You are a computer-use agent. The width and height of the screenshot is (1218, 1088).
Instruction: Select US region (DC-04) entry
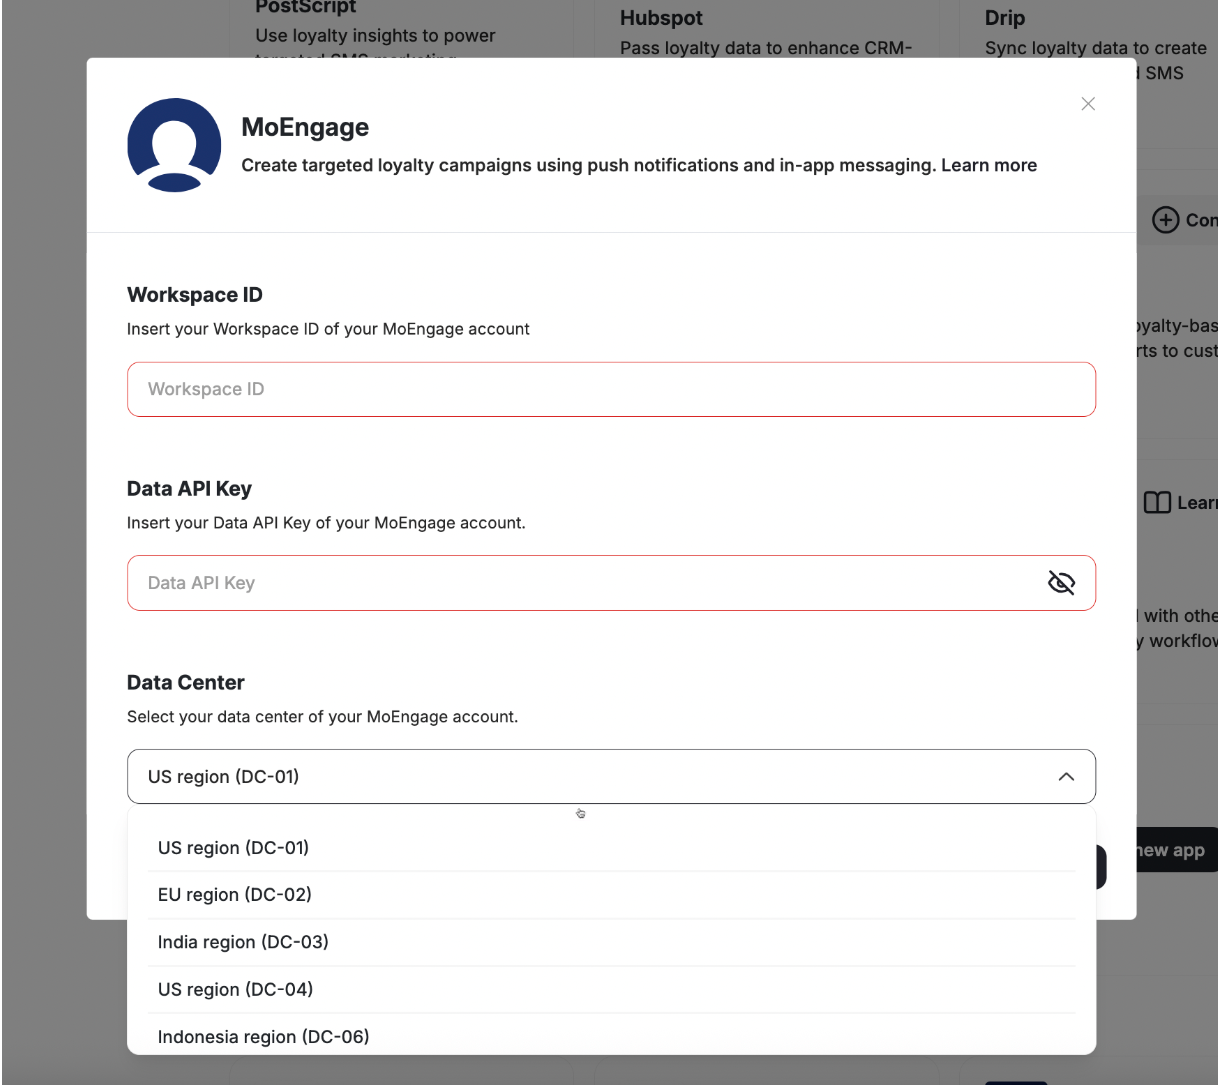pyautogui.click(x=235, y=989)
